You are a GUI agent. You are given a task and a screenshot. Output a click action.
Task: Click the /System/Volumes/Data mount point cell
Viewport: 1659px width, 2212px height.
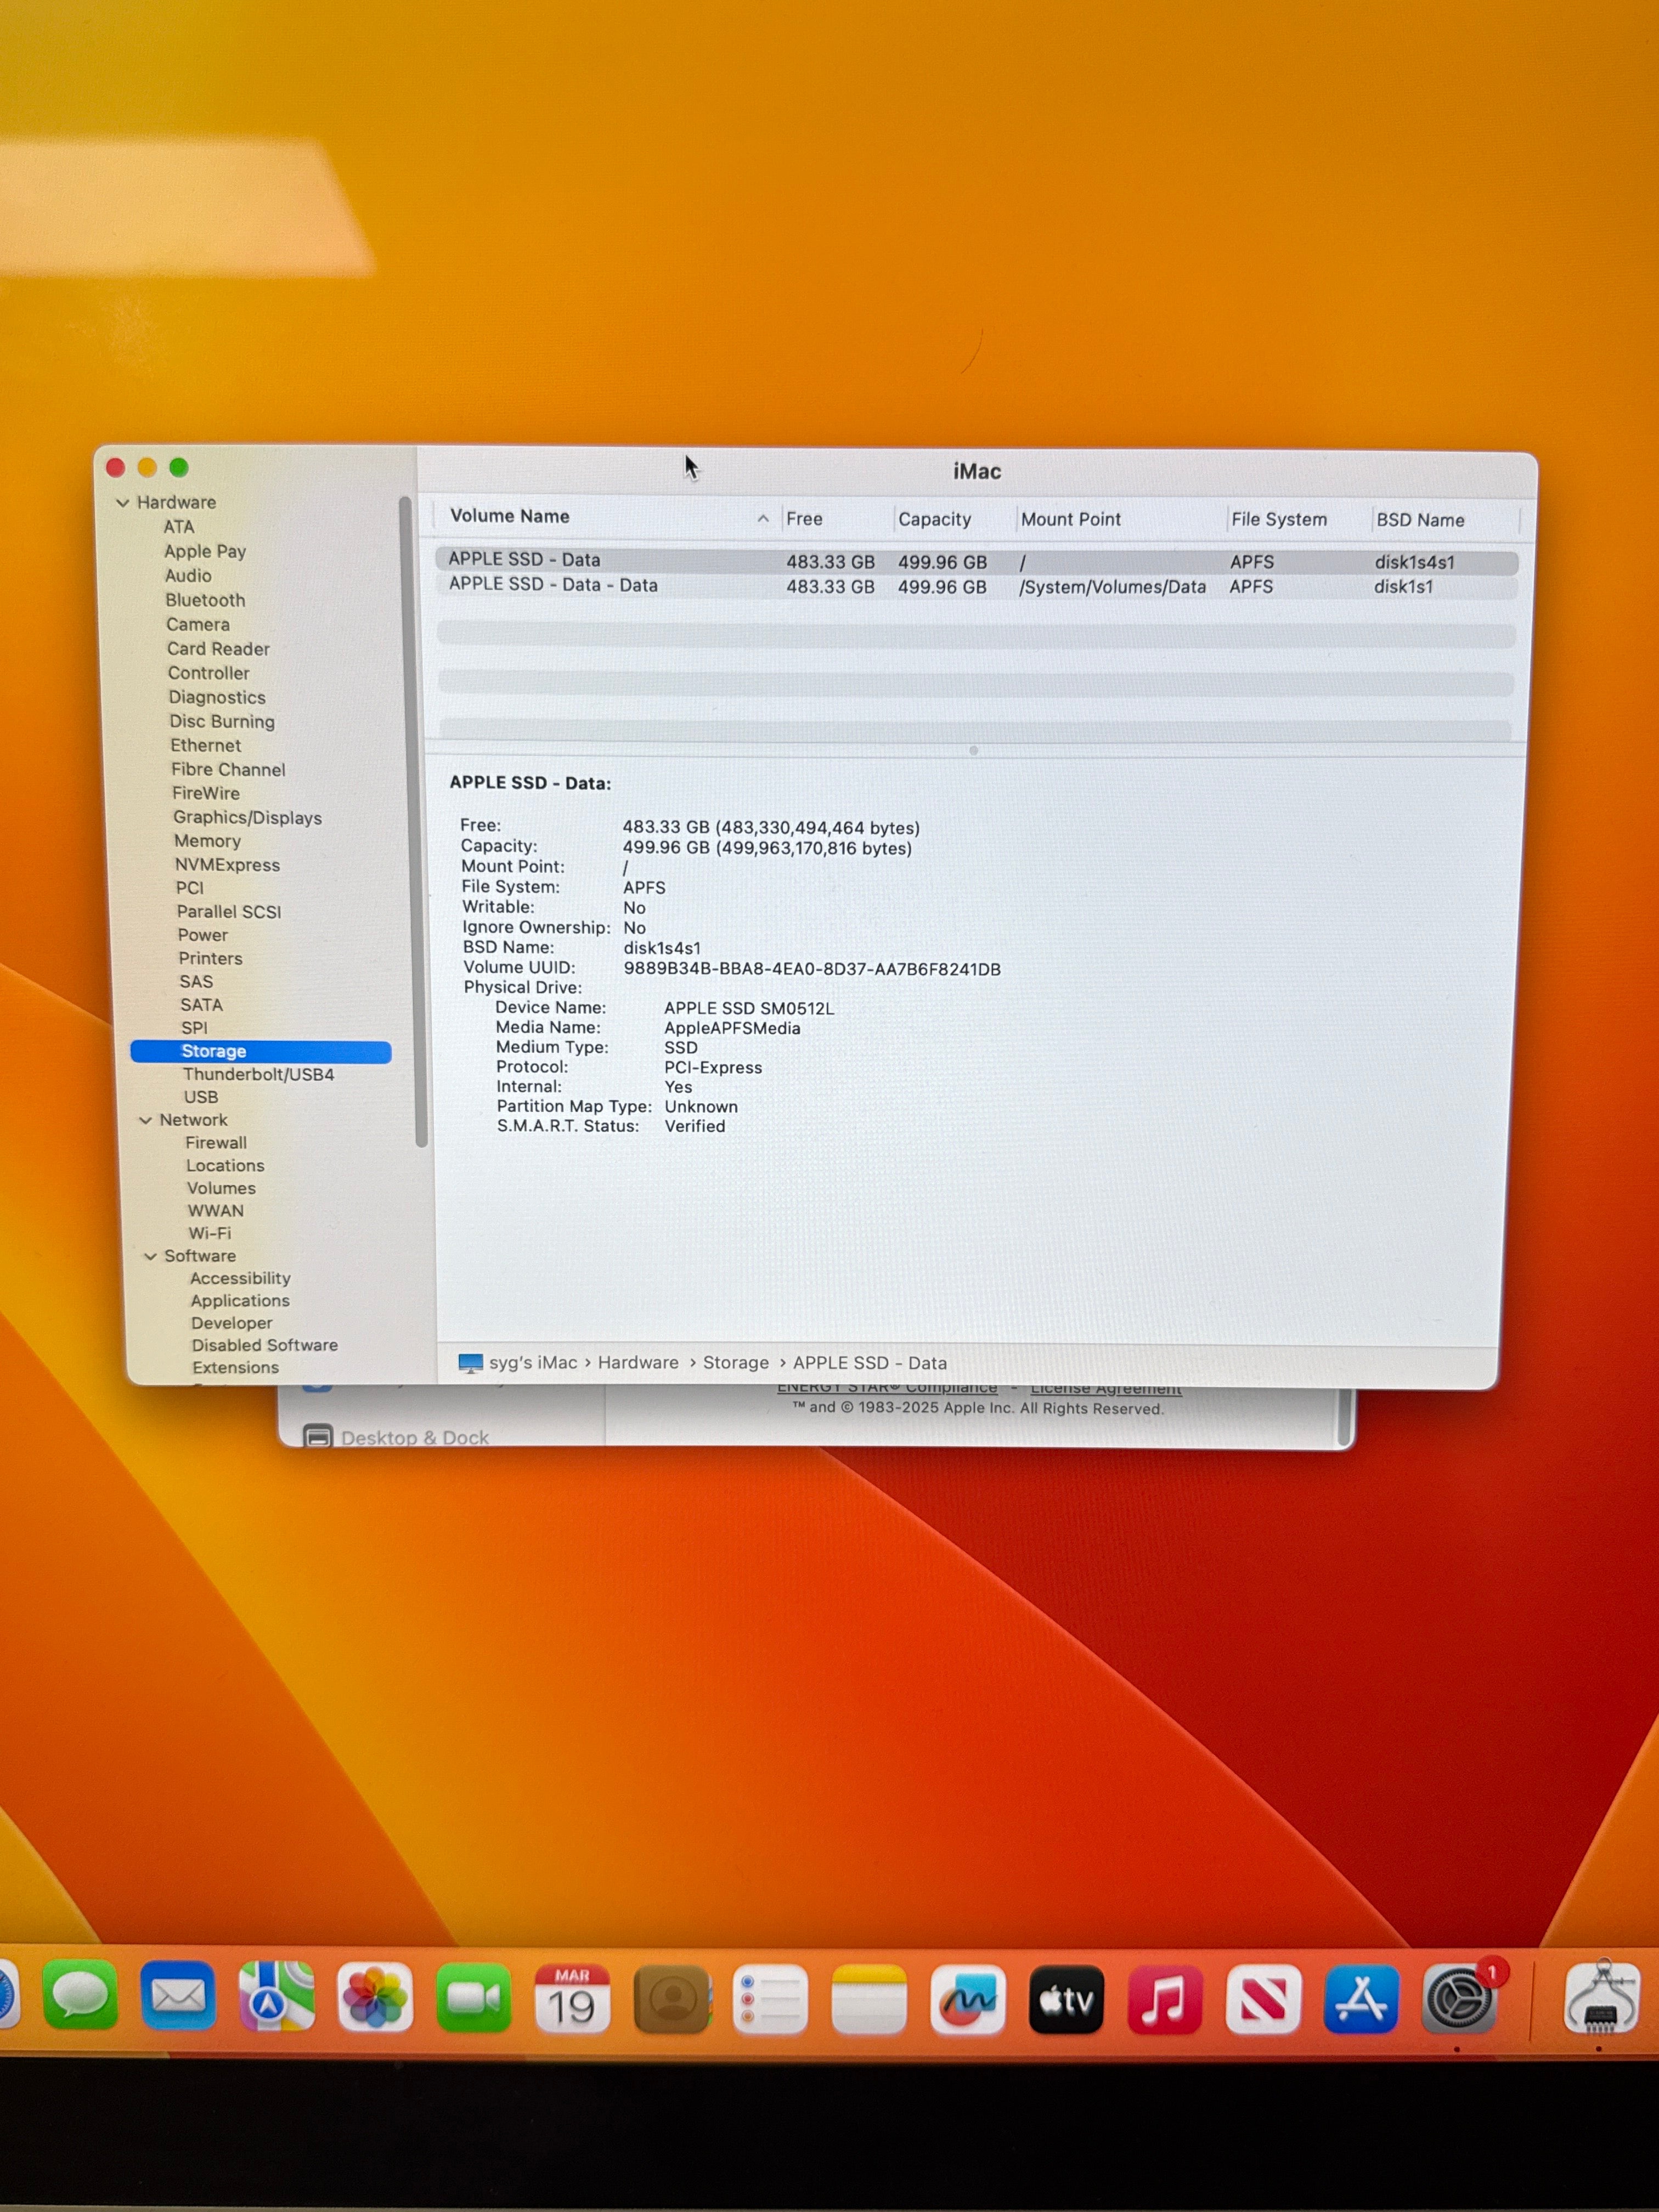click(x=1112, y=588)
